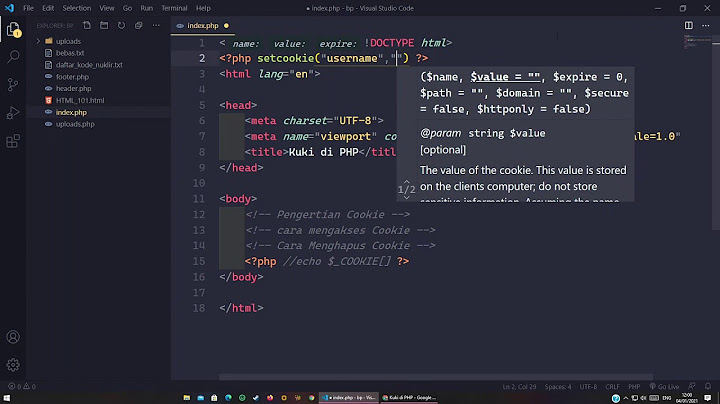This screenshot has height=404, width=720.
Task: Open header.php in Explorer
Action: point(73,89)
